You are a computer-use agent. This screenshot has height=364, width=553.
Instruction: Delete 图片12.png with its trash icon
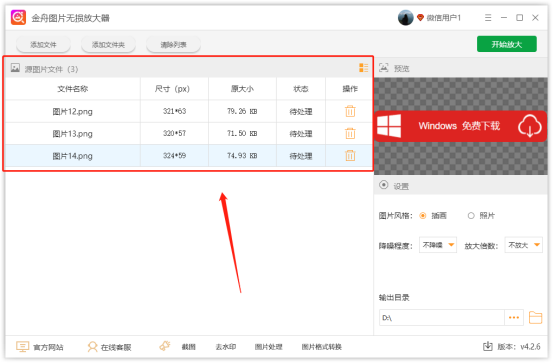(x=350, y=111)
